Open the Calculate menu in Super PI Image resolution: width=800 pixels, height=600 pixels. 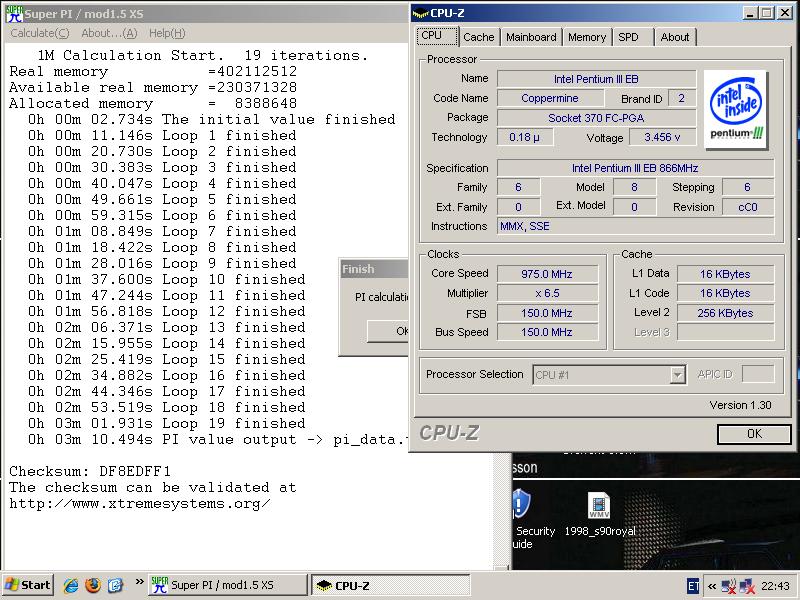pos(40,33)
